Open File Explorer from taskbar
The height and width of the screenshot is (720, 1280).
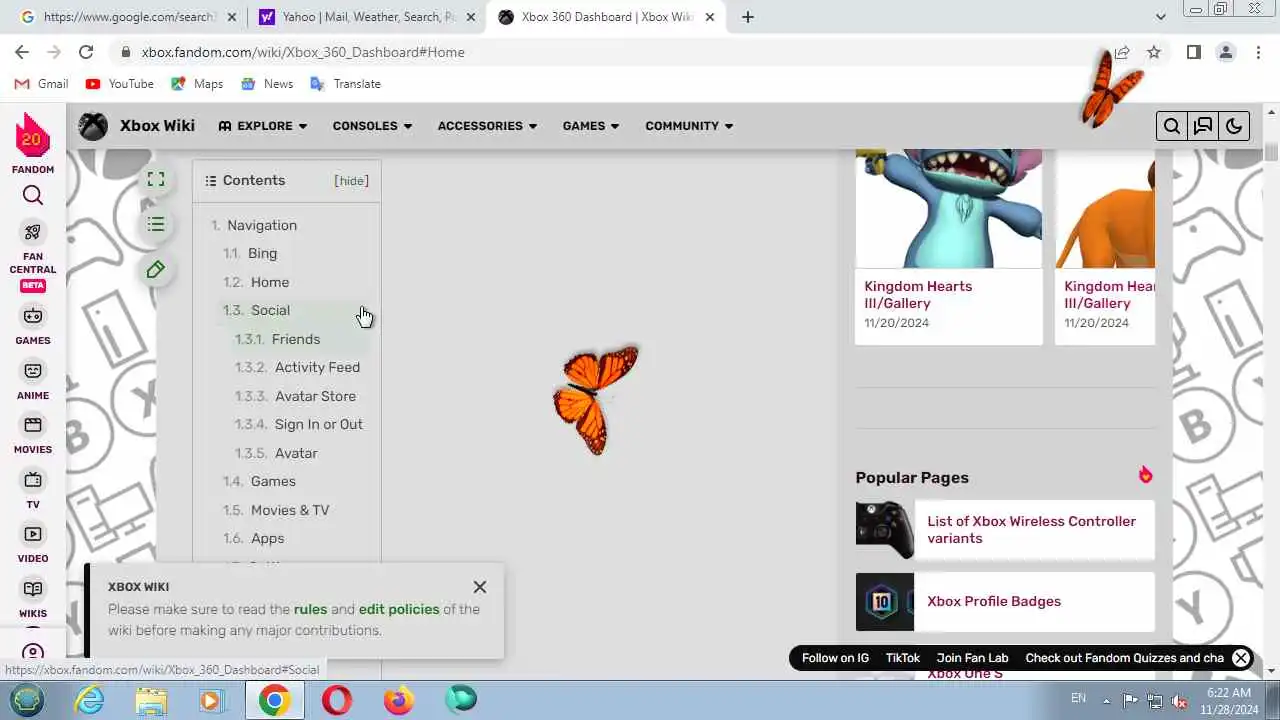tap(151, 700)
